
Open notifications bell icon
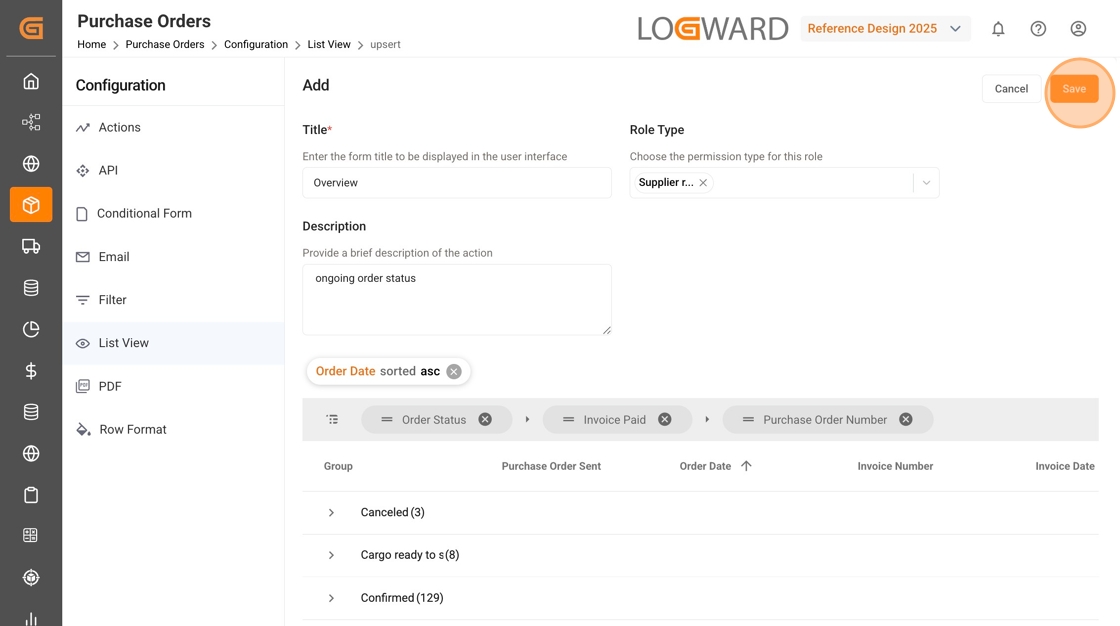[x=998, y=29]
